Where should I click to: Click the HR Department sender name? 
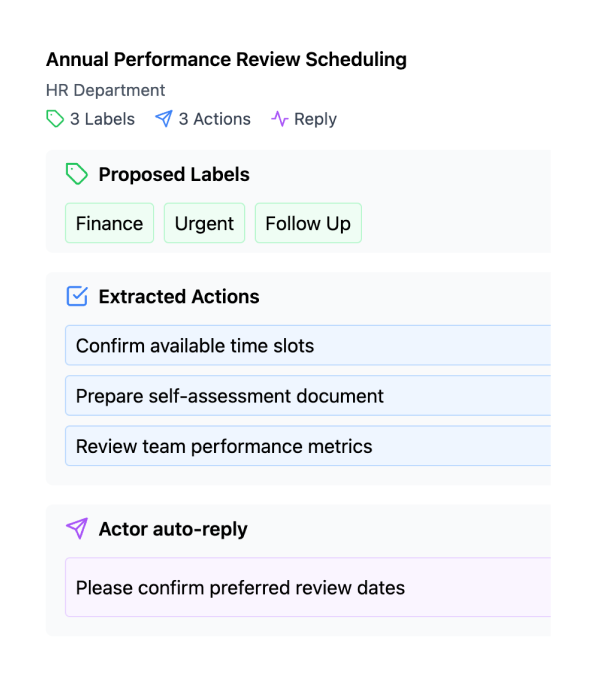pyautogui.click(x=106, y=90)
